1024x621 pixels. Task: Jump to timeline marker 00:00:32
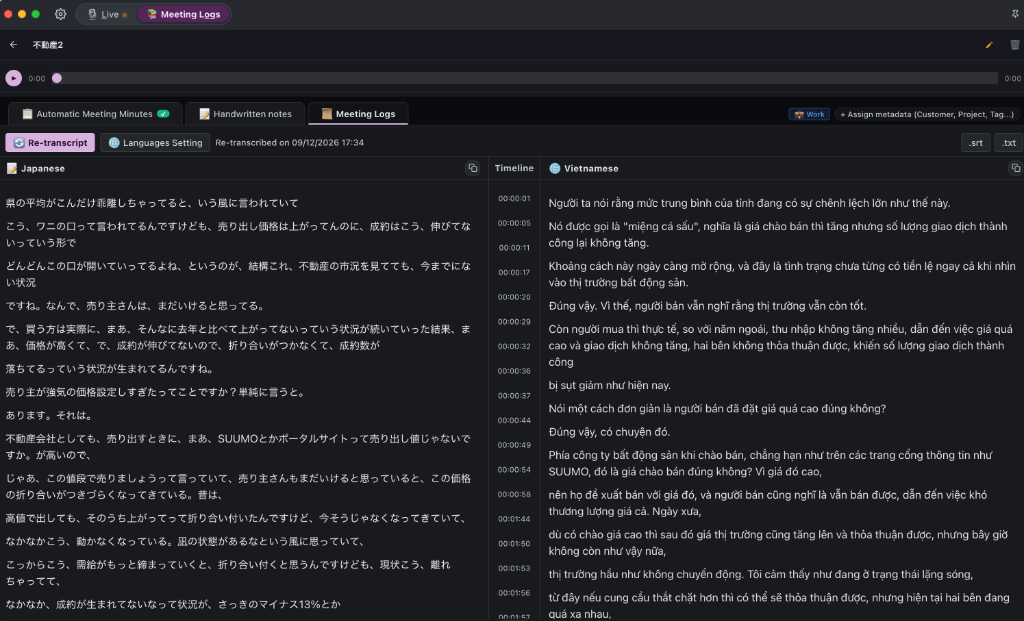(514, 347)
